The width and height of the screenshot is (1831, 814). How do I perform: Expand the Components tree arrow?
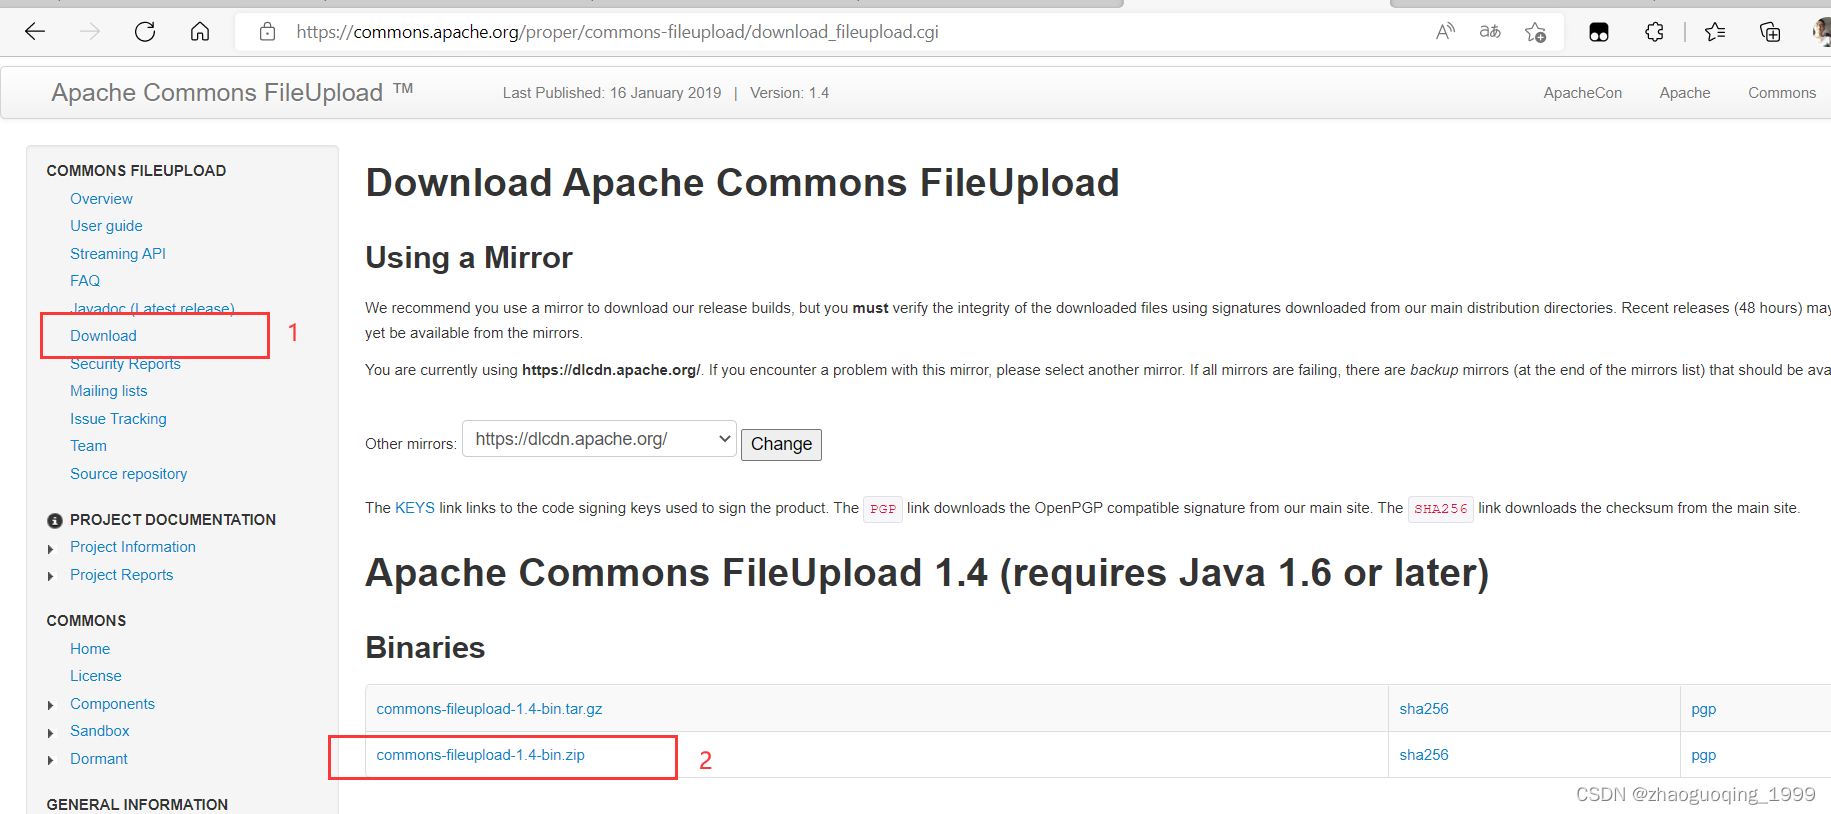point(51,706)
